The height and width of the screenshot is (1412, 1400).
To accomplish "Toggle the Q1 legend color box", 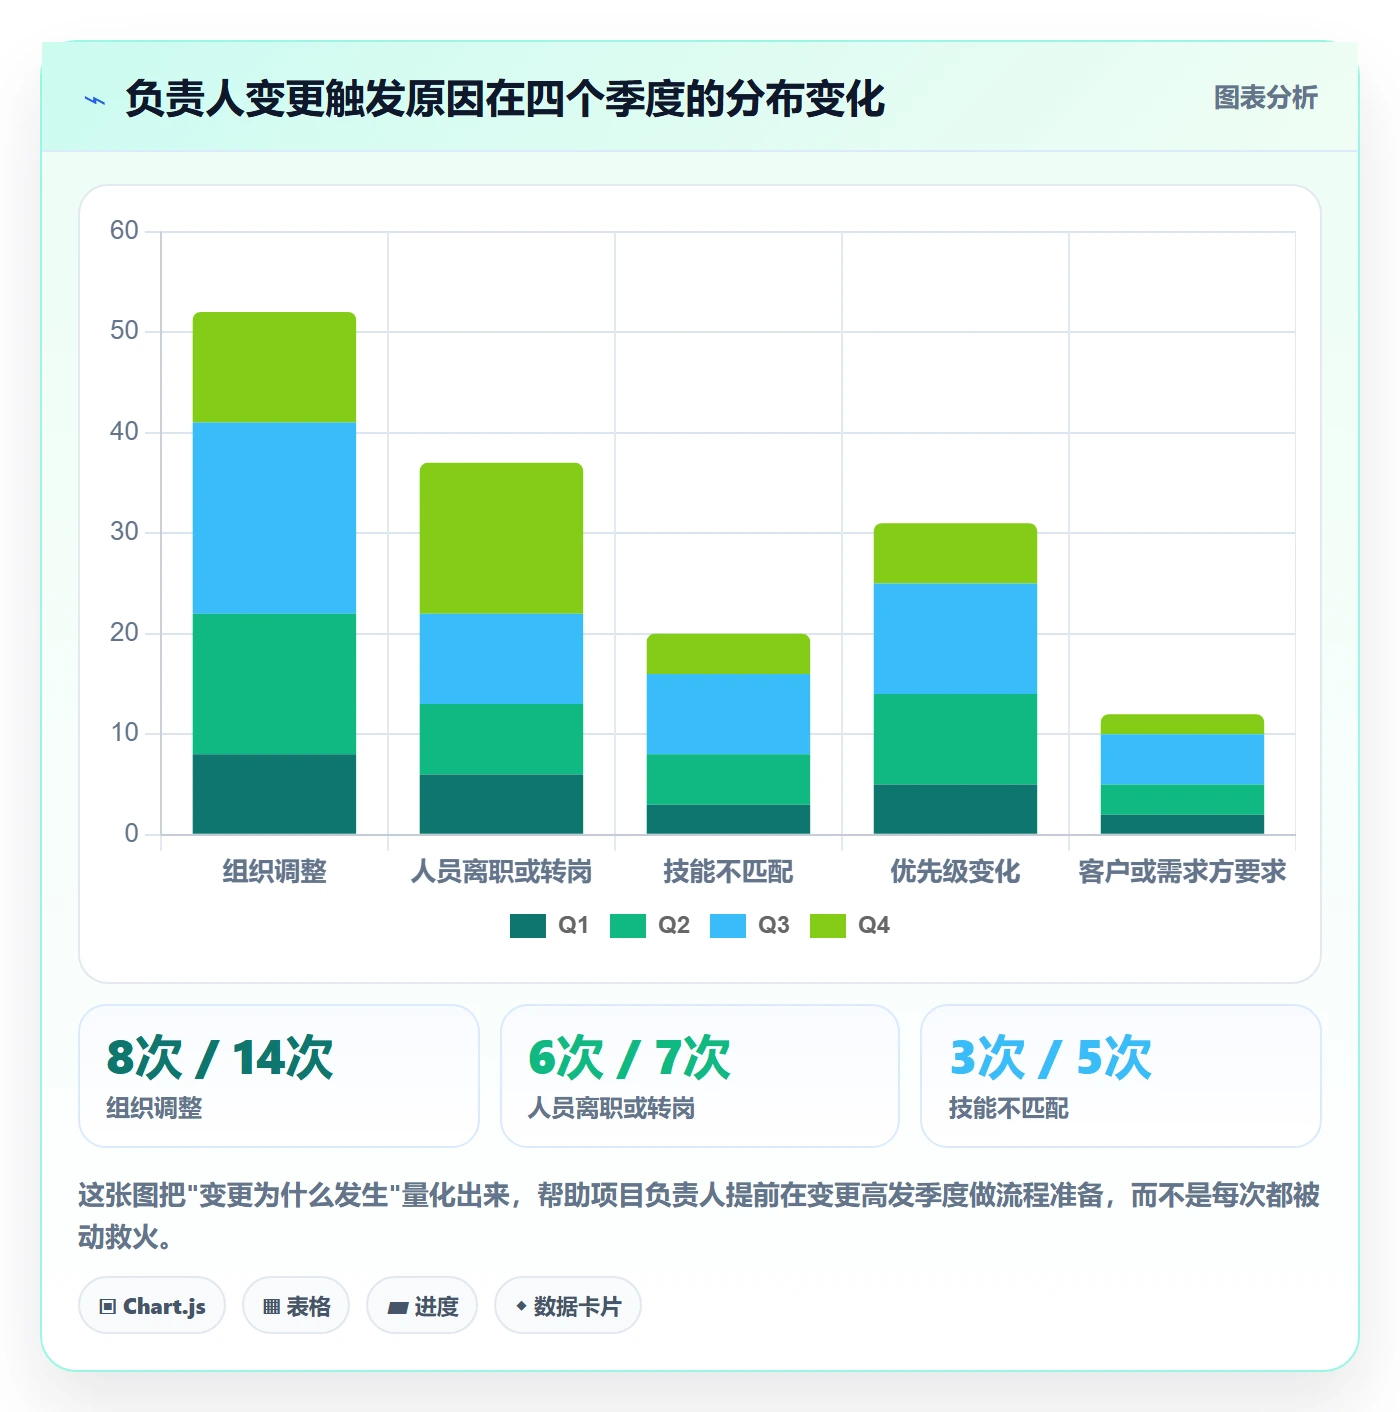I will click(x=527, y=926).
